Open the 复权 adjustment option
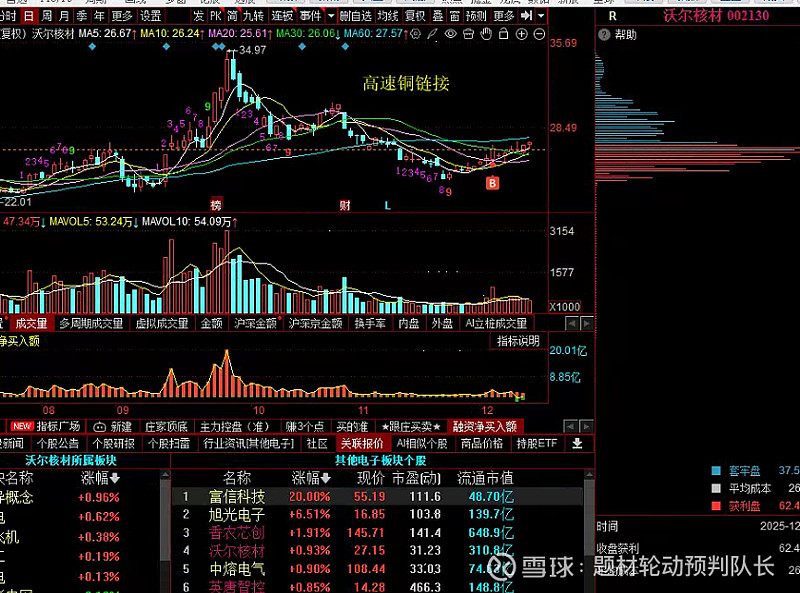 click(415, 16)
